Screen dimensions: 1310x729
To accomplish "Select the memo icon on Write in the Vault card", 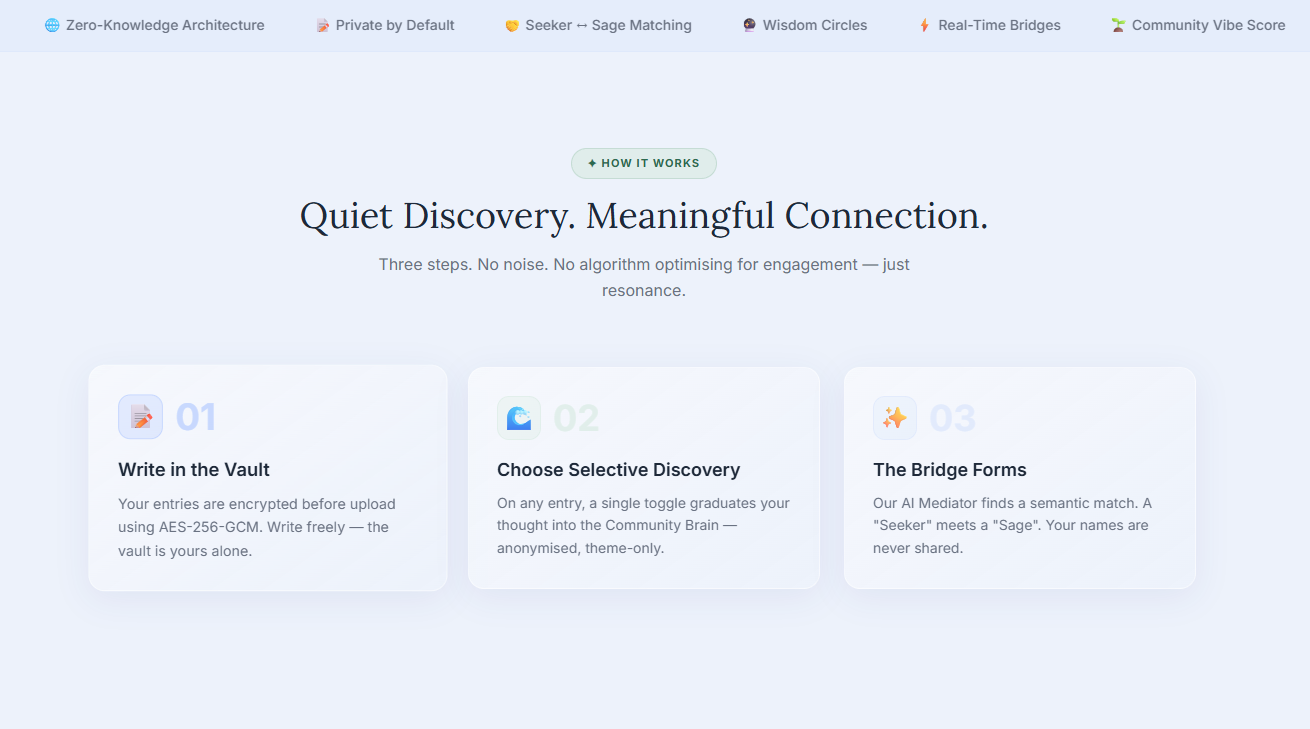I will click(140, 417).
